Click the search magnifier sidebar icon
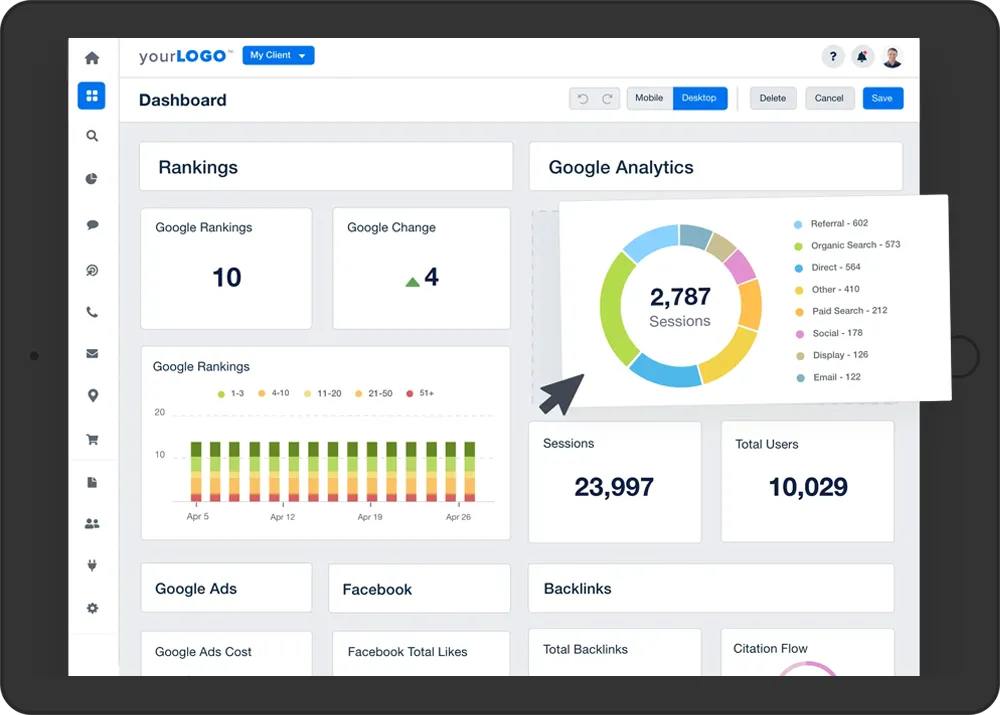This screenshot has width=1000, height=715. point(92,136)
